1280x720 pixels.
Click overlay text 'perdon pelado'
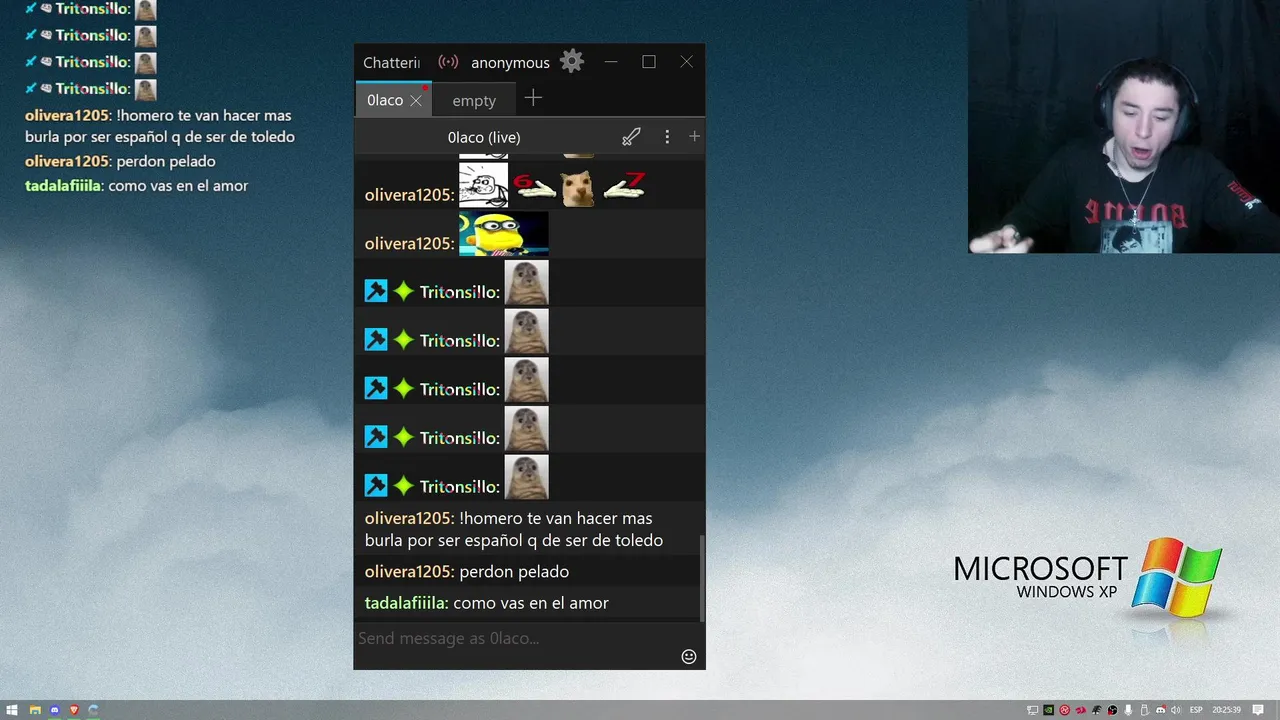click(x=166, y=161)
